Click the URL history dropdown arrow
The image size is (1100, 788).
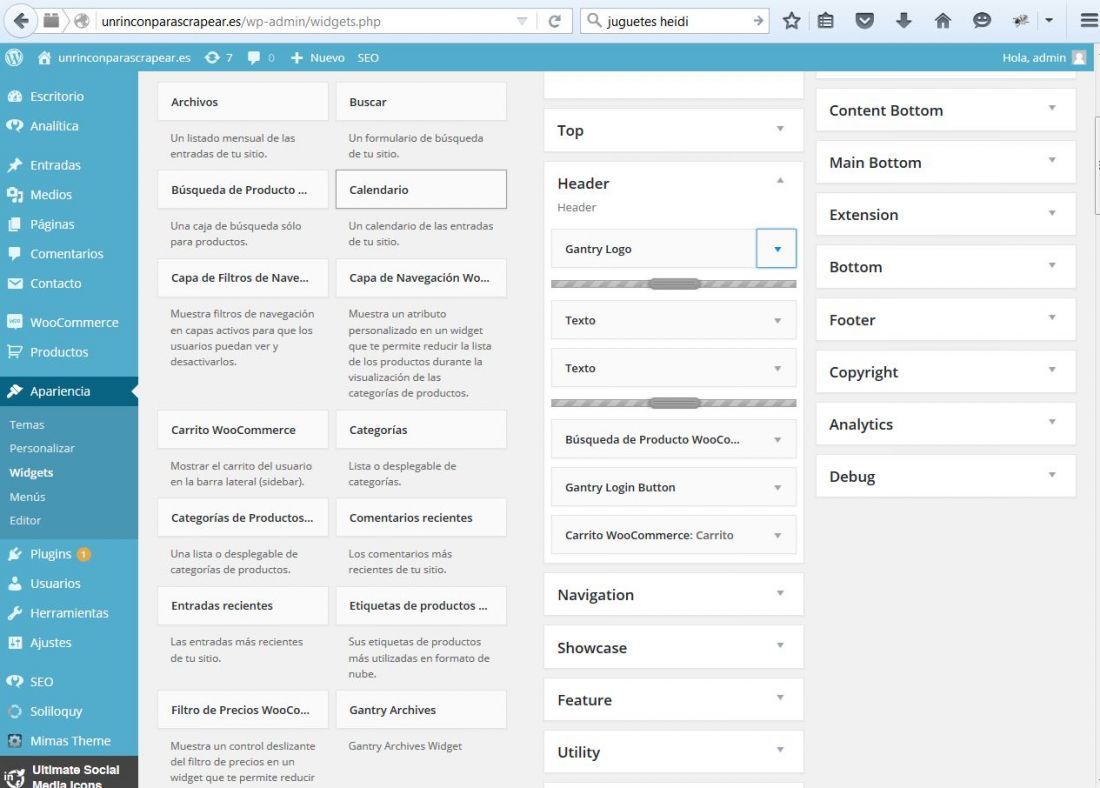click(x=522, y=21)
